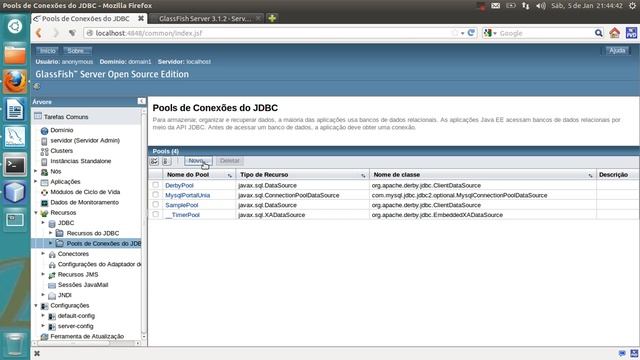The width and height of the screenshot is (640, 360).
Task: Expand default-config tree node
Action: pos(43,316)
